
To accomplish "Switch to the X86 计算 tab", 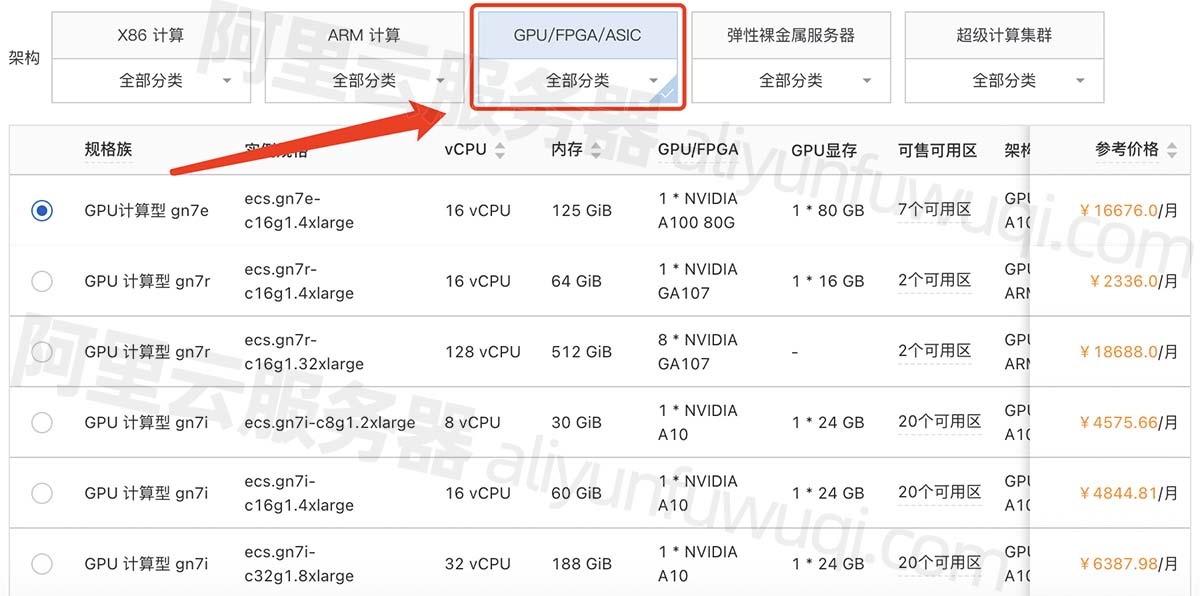I will (150, 34).
